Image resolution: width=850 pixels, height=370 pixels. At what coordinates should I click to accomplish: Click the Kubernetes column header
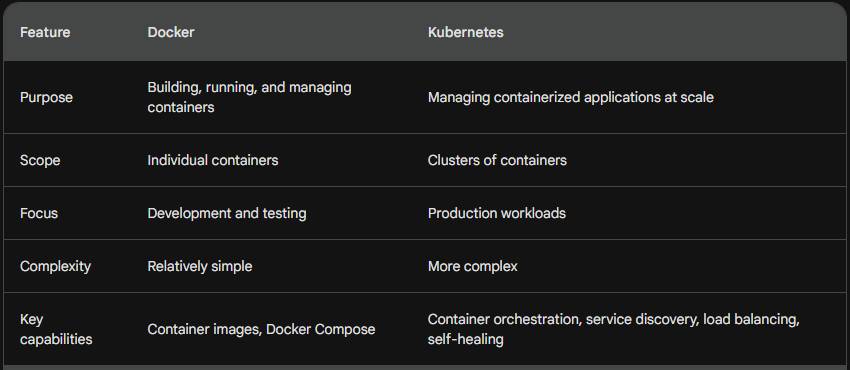coord(466,32)
